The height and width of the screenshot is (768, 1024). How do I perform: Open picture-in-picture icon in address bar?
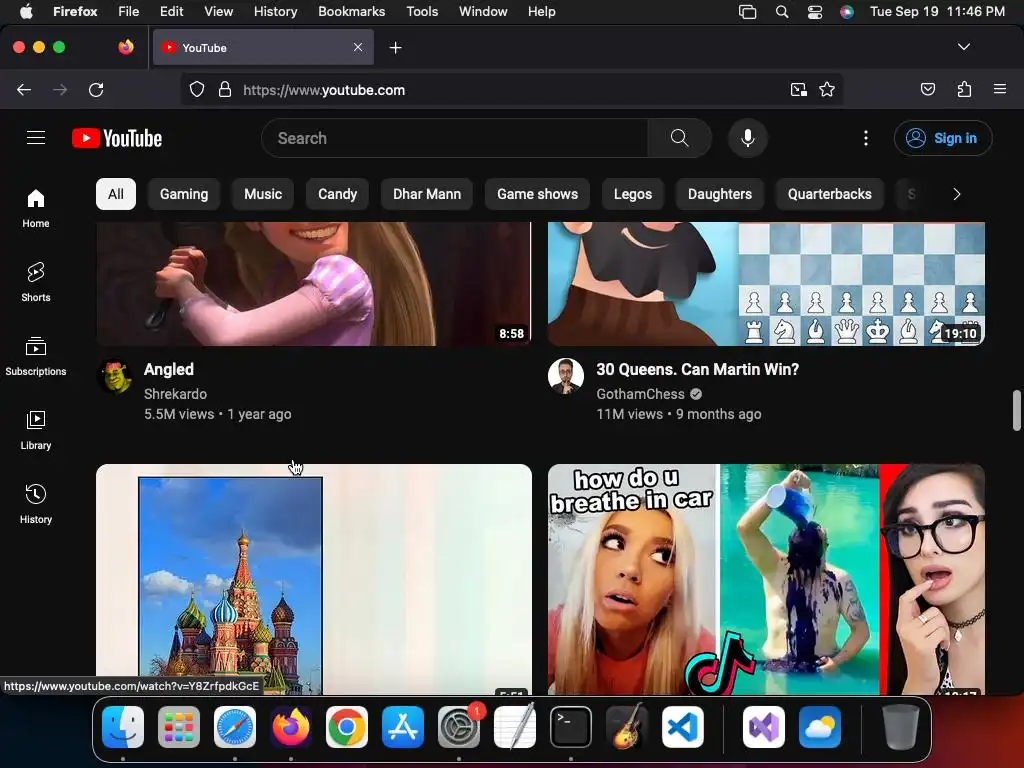click(x=798, y=89)
